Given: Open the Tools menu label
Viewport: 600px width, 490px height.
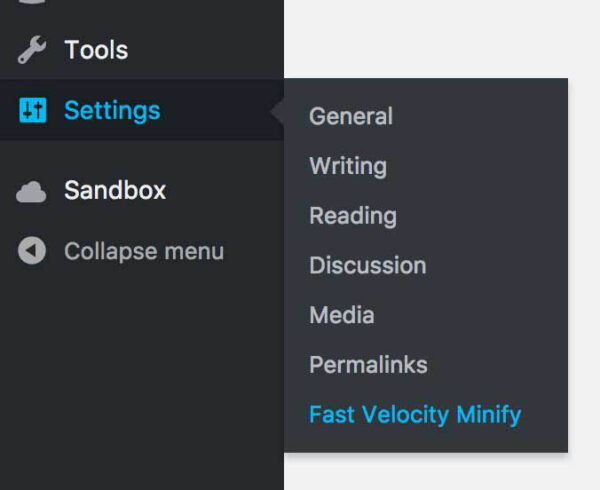Looking at the screenshot, I should (x=96, y=50).
